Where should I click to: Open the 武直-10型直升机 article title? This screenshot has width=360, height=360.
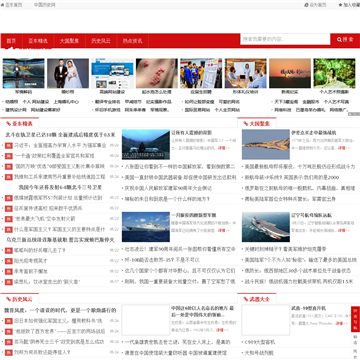click(308, 308)
